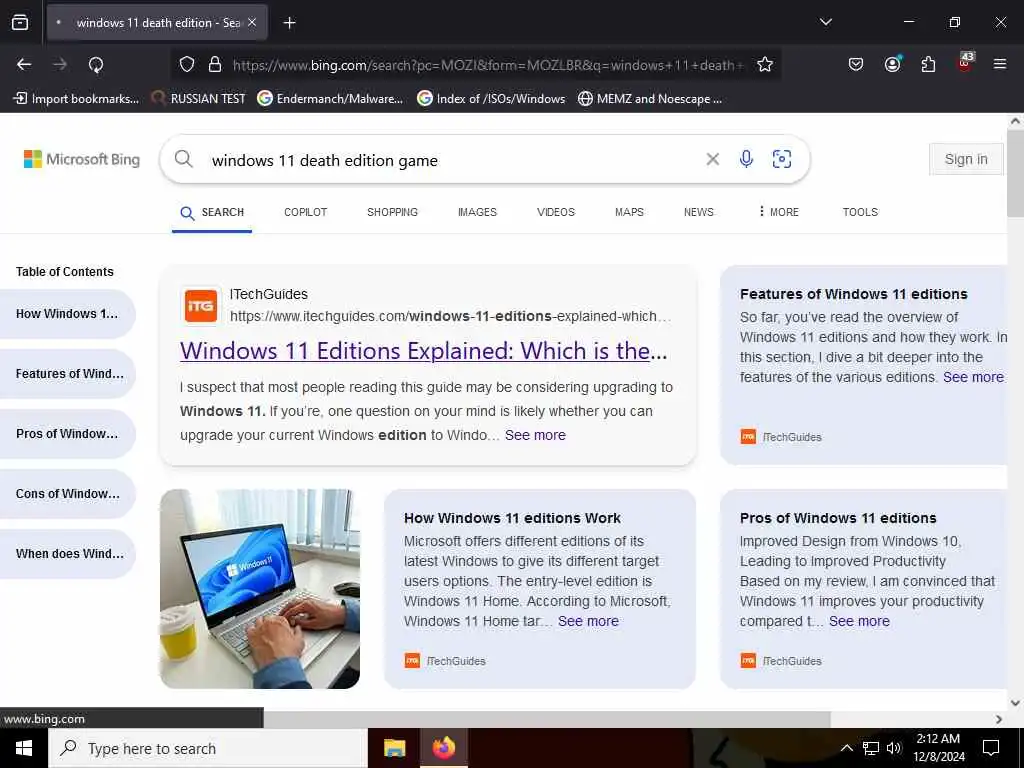Image resolution: width=1024 pixels, height=768 pixels.
Task: Open a new tab with plus button
Action: [x=289, y=23]
